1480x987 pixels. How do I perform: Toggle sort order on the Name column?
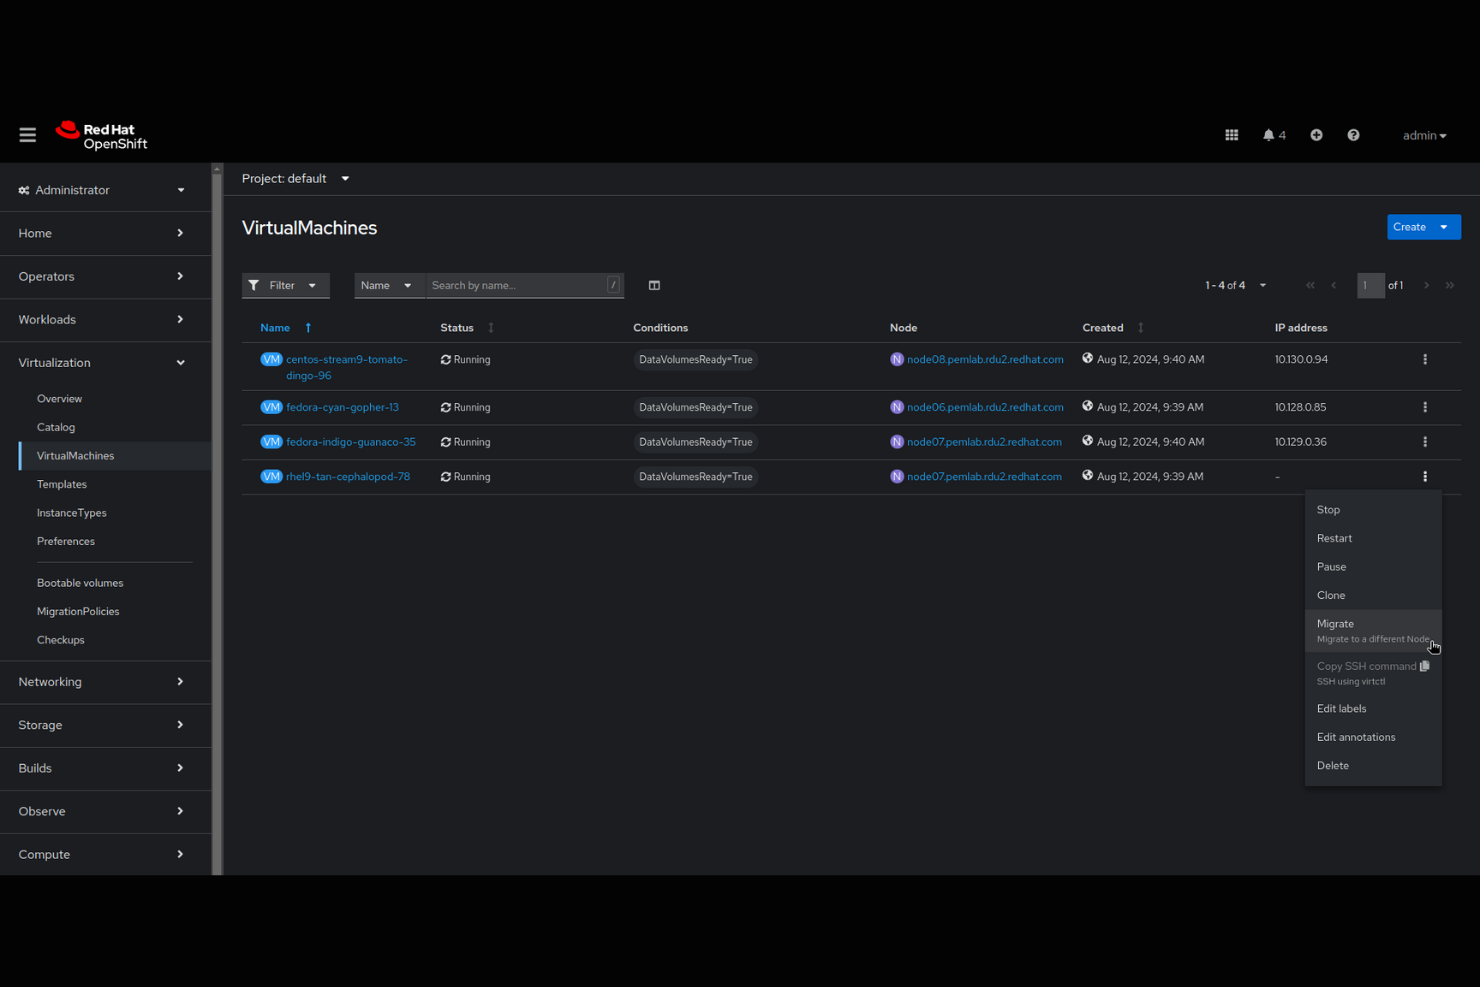click(308, 327)
